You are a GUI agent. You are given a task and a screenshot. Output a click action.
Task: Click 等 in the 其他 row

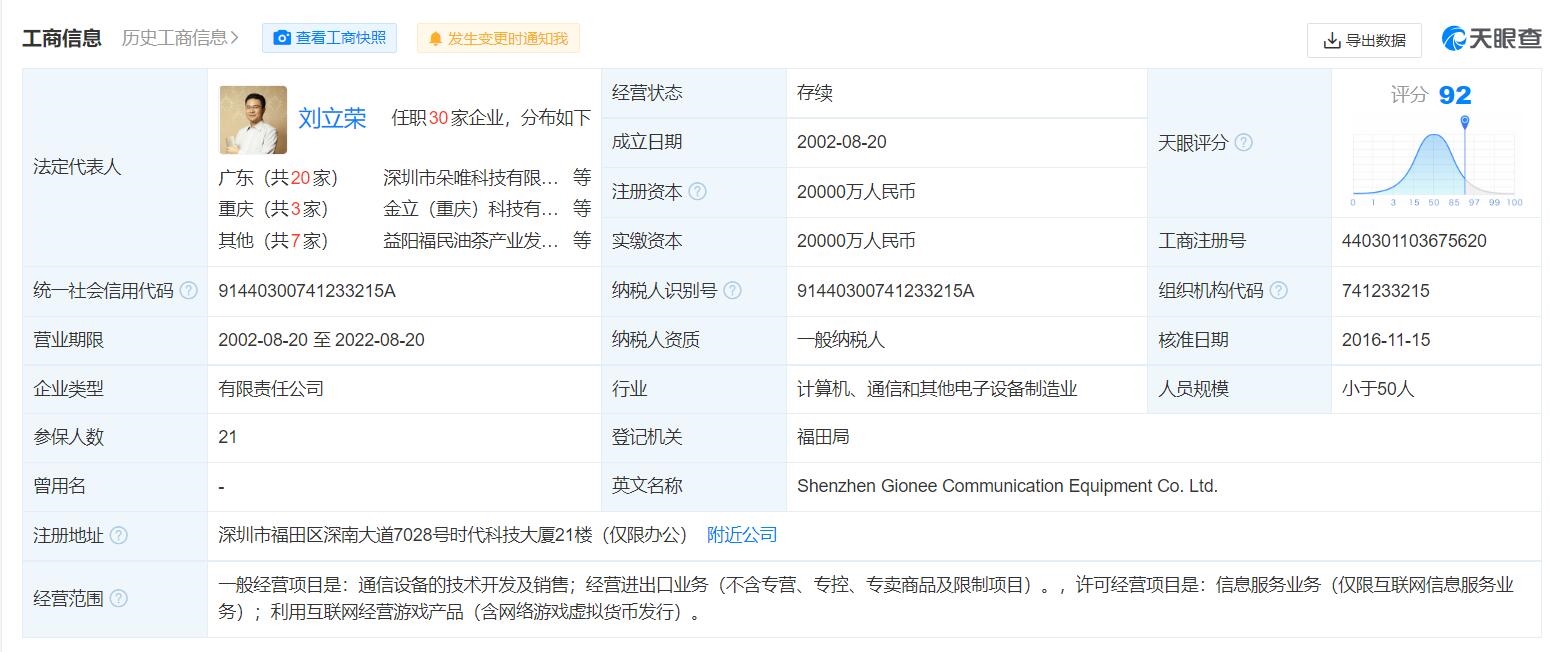pos(582,241)
